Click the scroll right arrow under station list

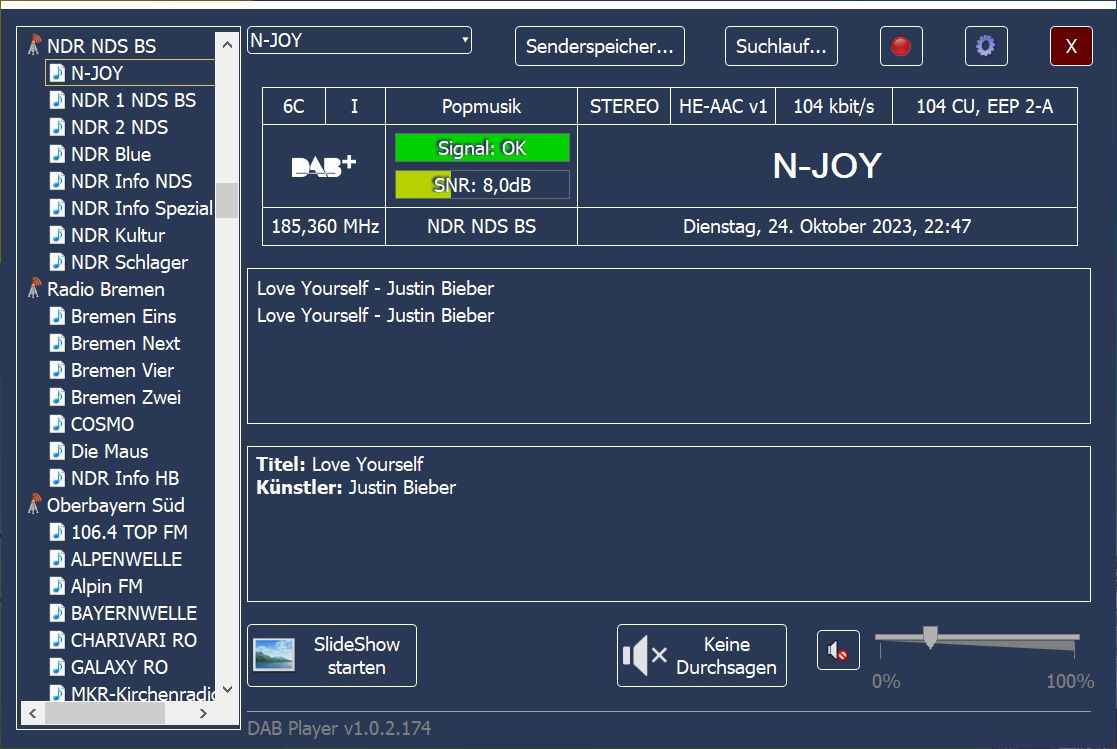click(204, 713)
